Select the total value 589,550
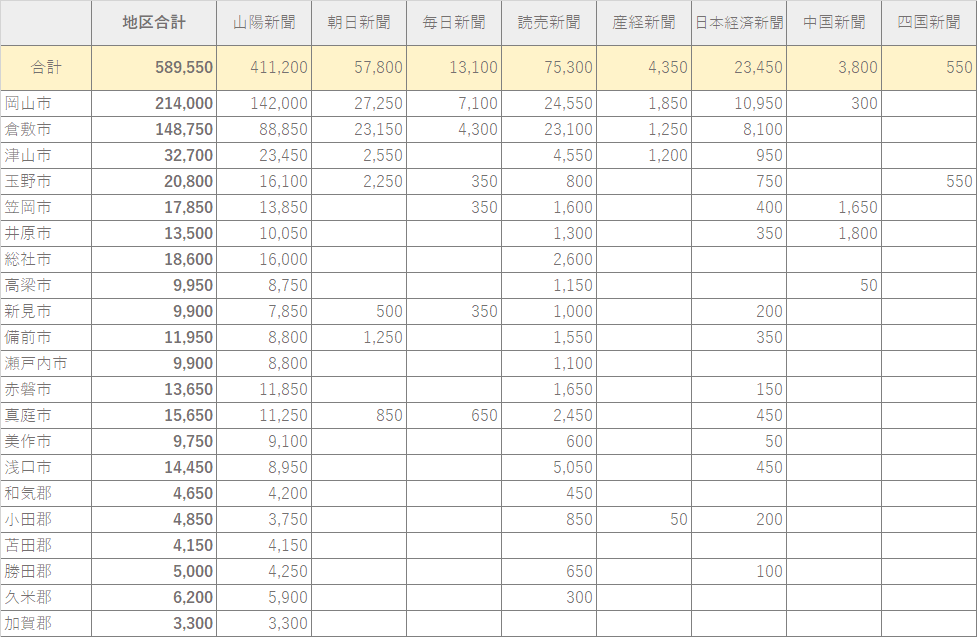Image resolution: width=977 pixels, height=637 pixels. coord(154,67)
